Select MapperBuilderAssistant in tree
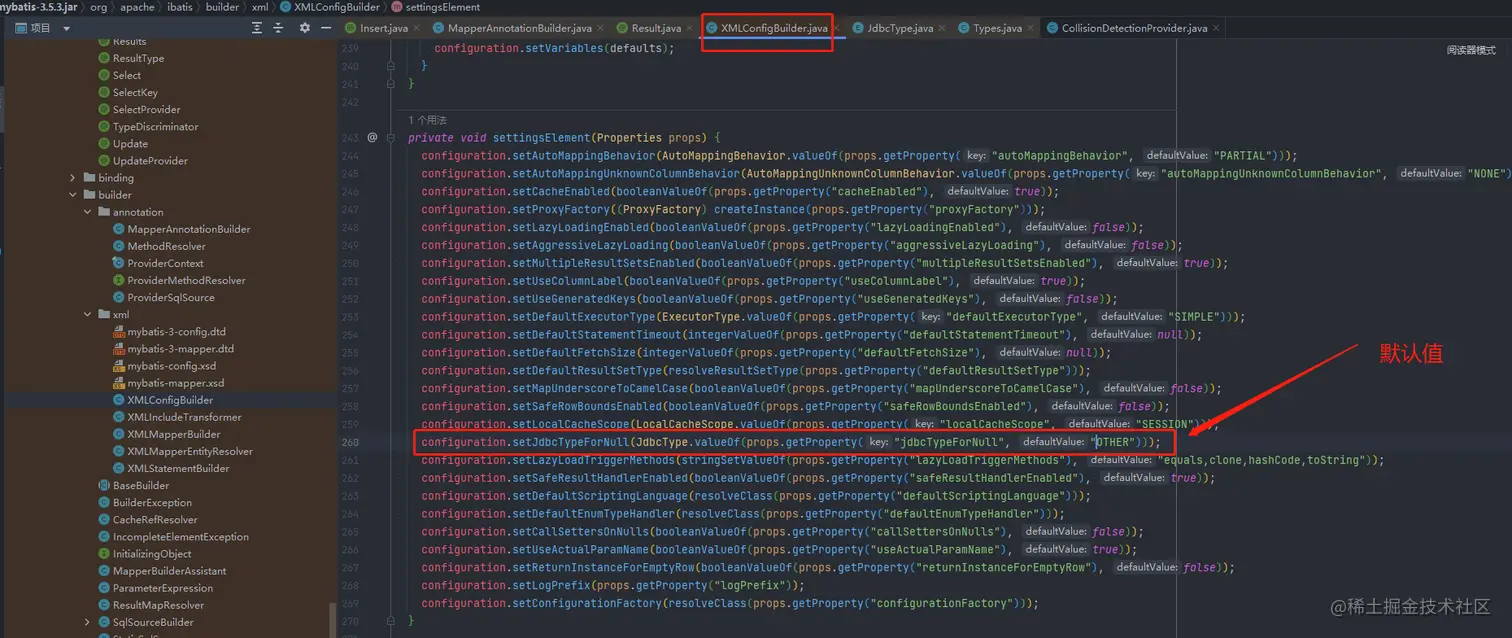The height and width of the screenshot is (638, 1512). click(x=169, y=571)
